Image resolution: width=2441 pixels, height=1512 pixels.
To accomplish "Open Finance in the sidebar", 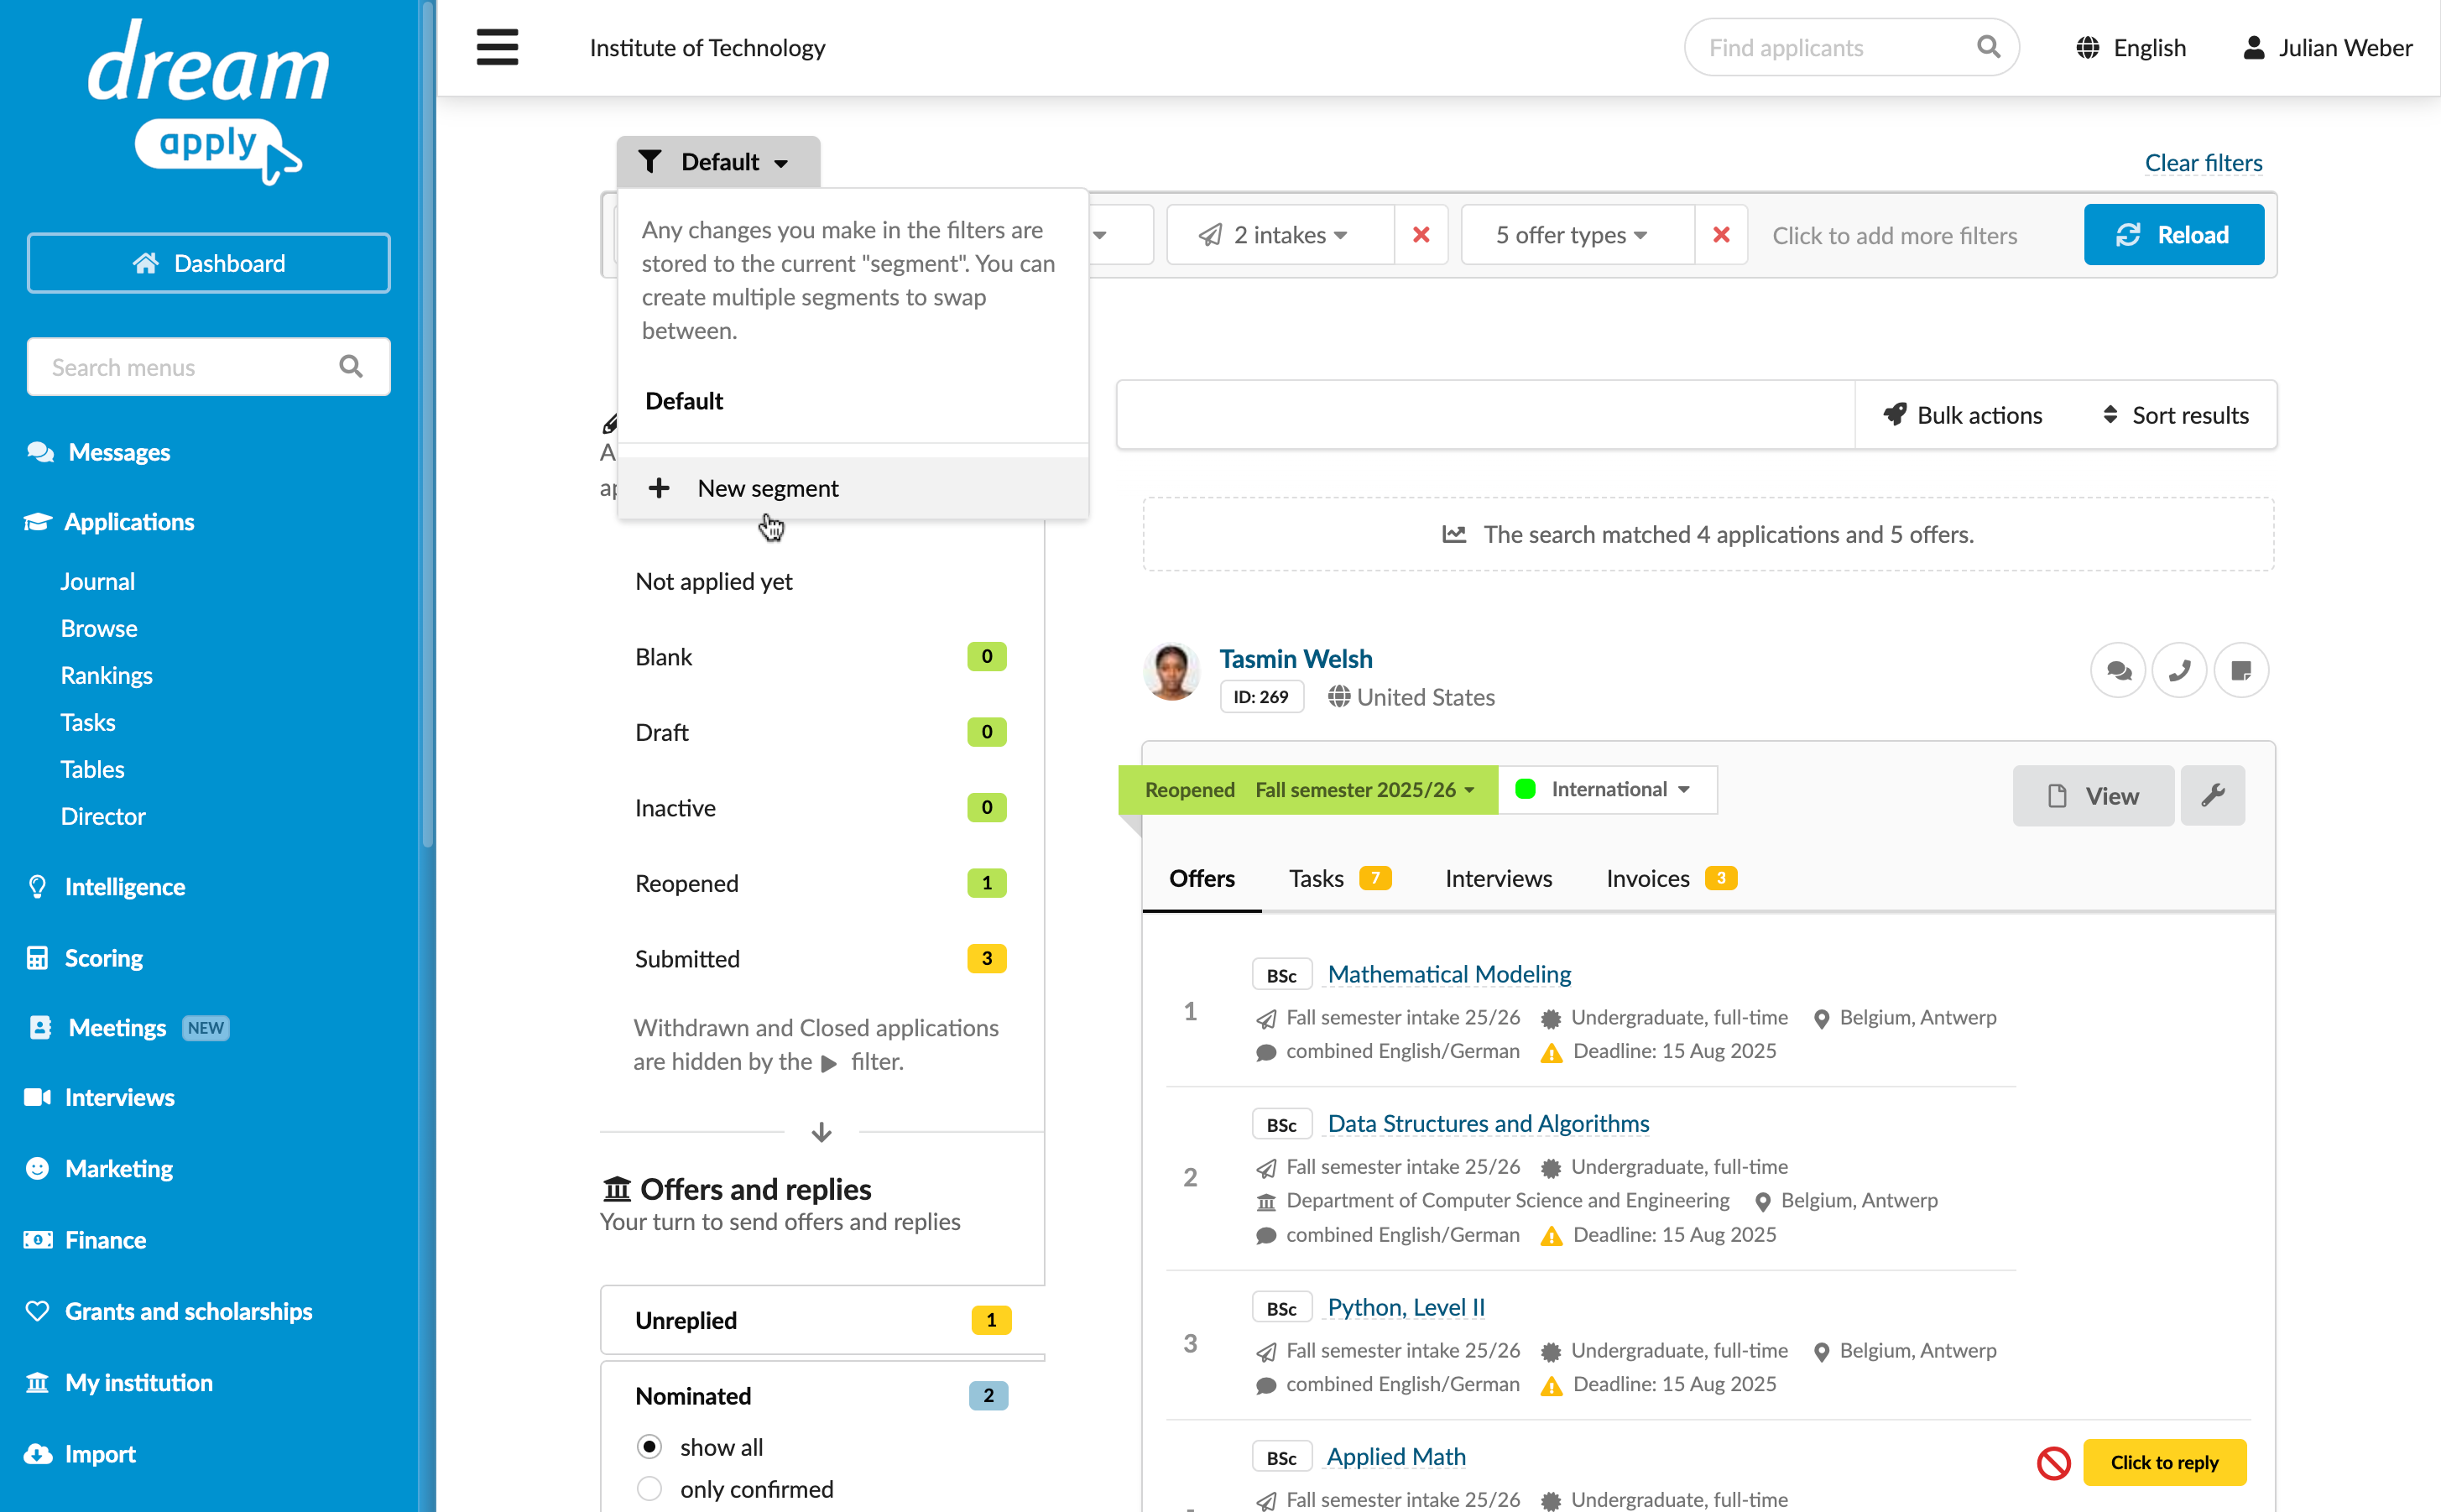I will click(105, 1240).
